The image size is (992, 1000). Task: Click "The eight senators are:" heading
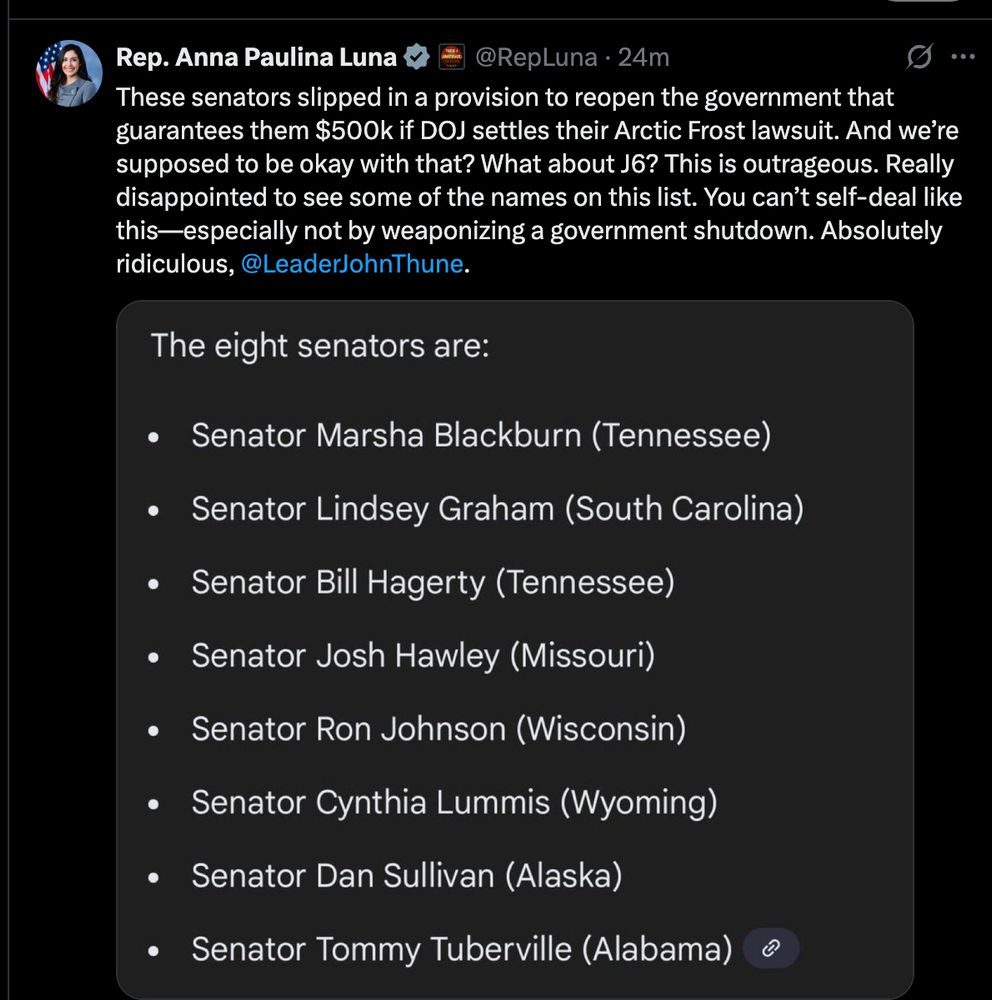(320, 347)
